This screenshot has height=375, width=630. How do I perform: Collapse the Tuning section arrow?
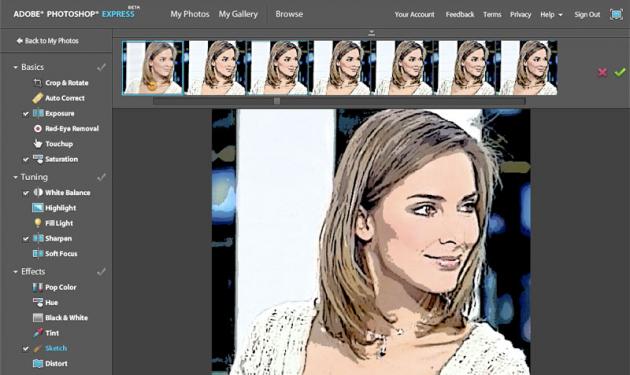coord(15,177)
